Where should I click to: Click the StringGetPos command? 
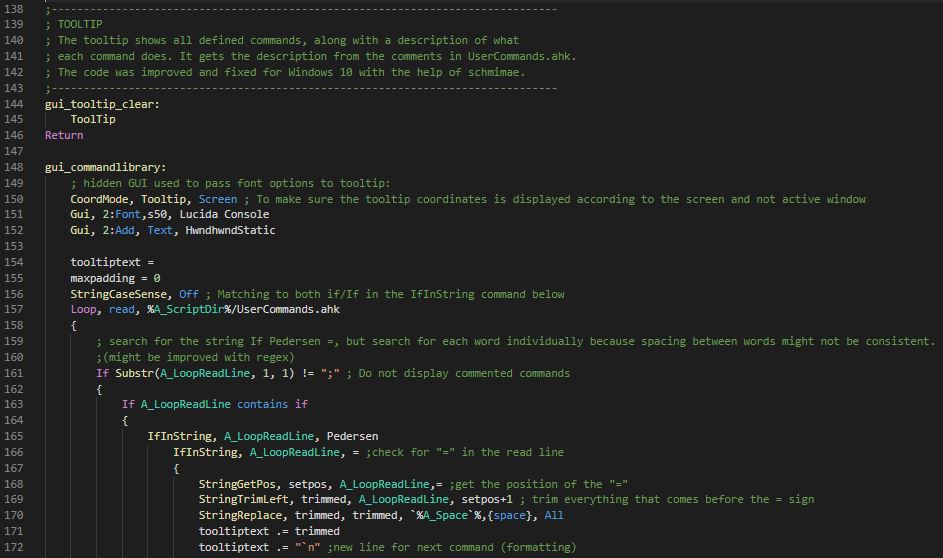click(x=240, y=484)
